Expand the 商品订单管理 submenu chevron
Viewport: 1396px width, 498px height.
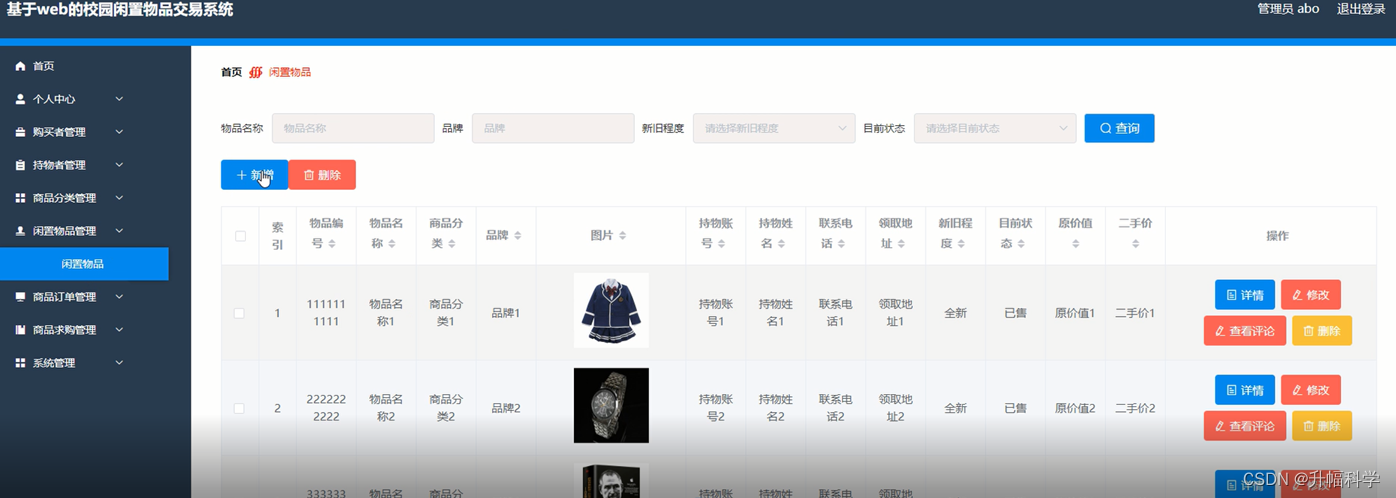(x=119, y=297)
